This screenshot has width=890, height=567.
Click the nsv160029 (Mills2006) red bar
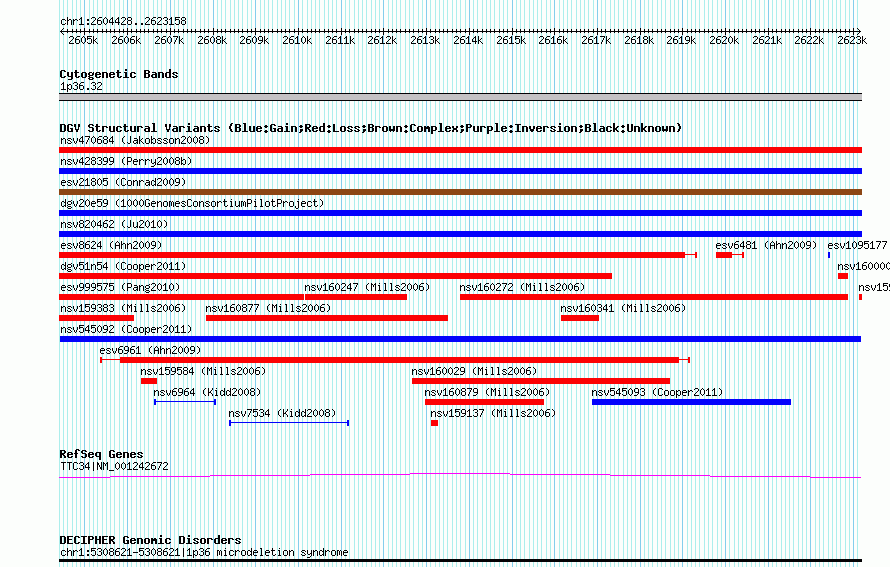pyautogui.click(x=541, y=381)
